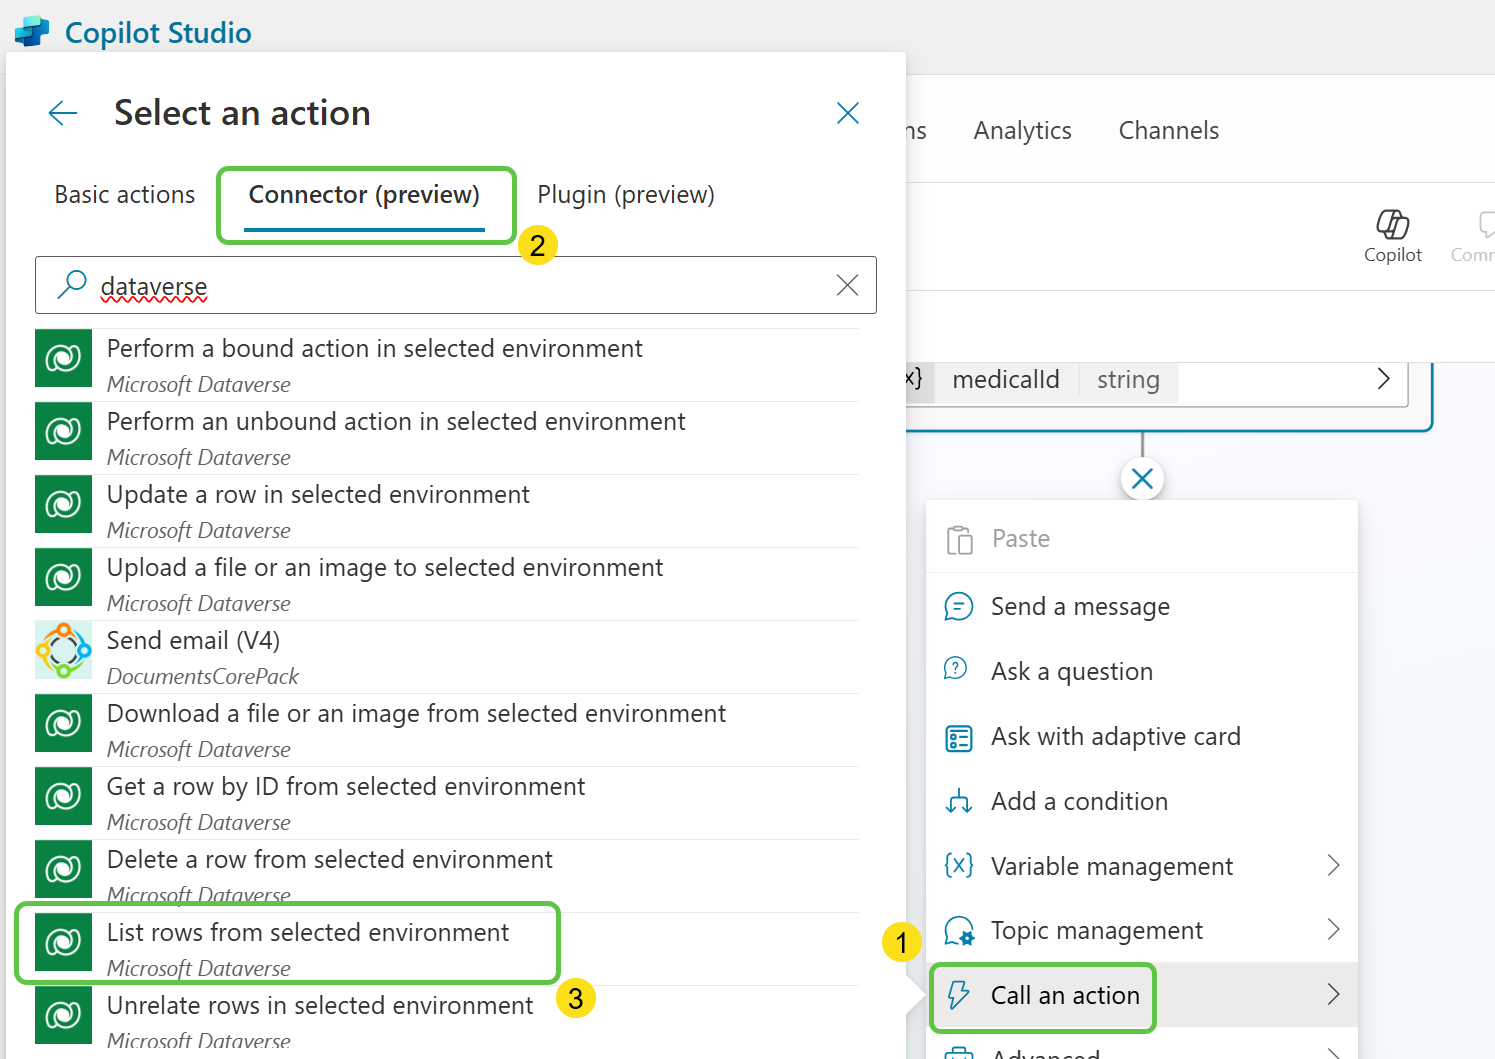The image size is (1495, 1059).
Task: Clear the dataverse search text
Action: coord(846,285)
